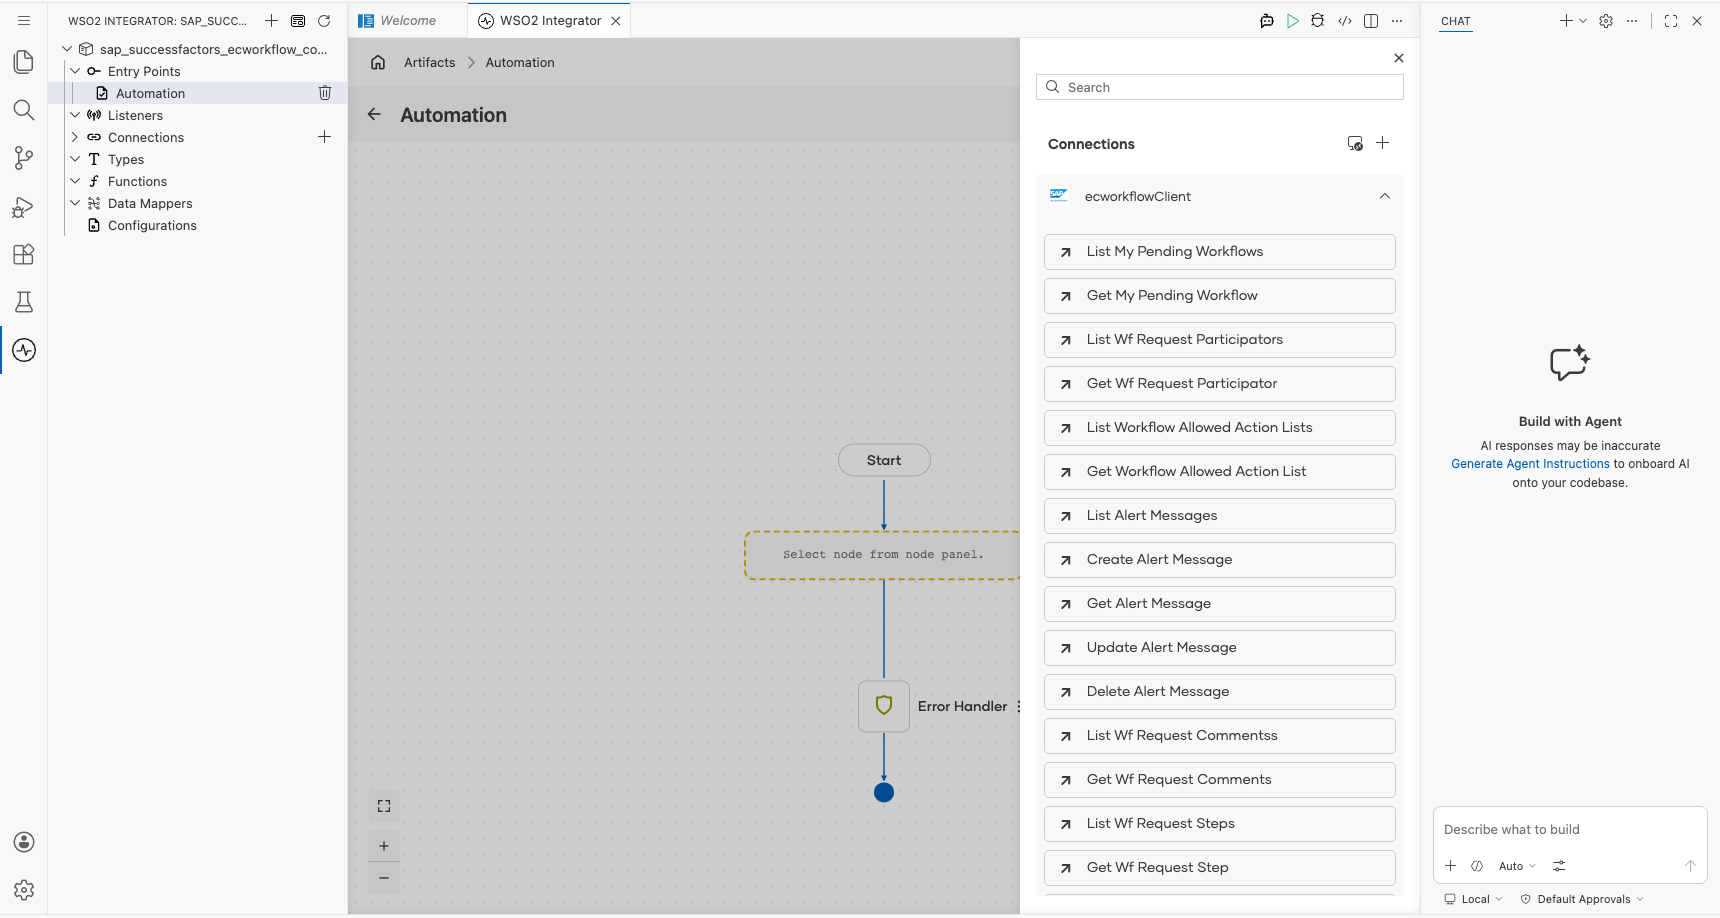Fit diagram to screen
The image size is (1720, 918).
[x=384, y=806]
